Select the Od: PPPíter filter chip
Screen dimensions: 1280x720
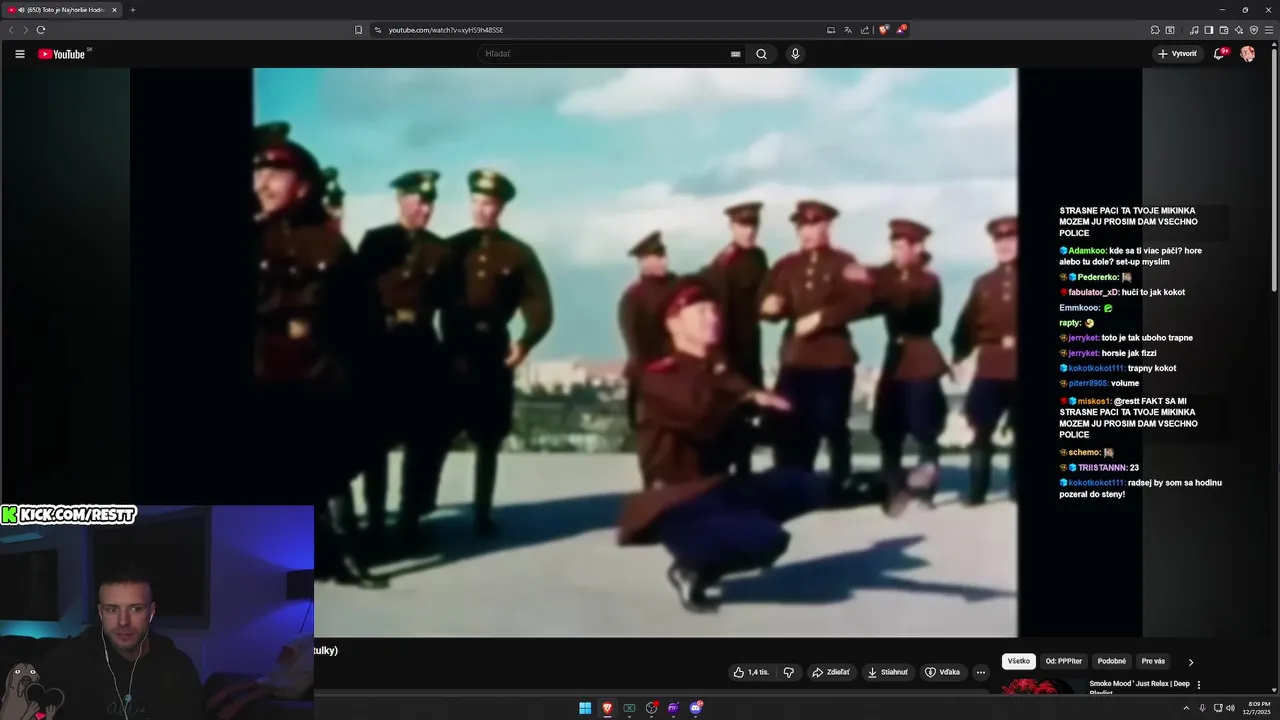(x=1064, y=661)
